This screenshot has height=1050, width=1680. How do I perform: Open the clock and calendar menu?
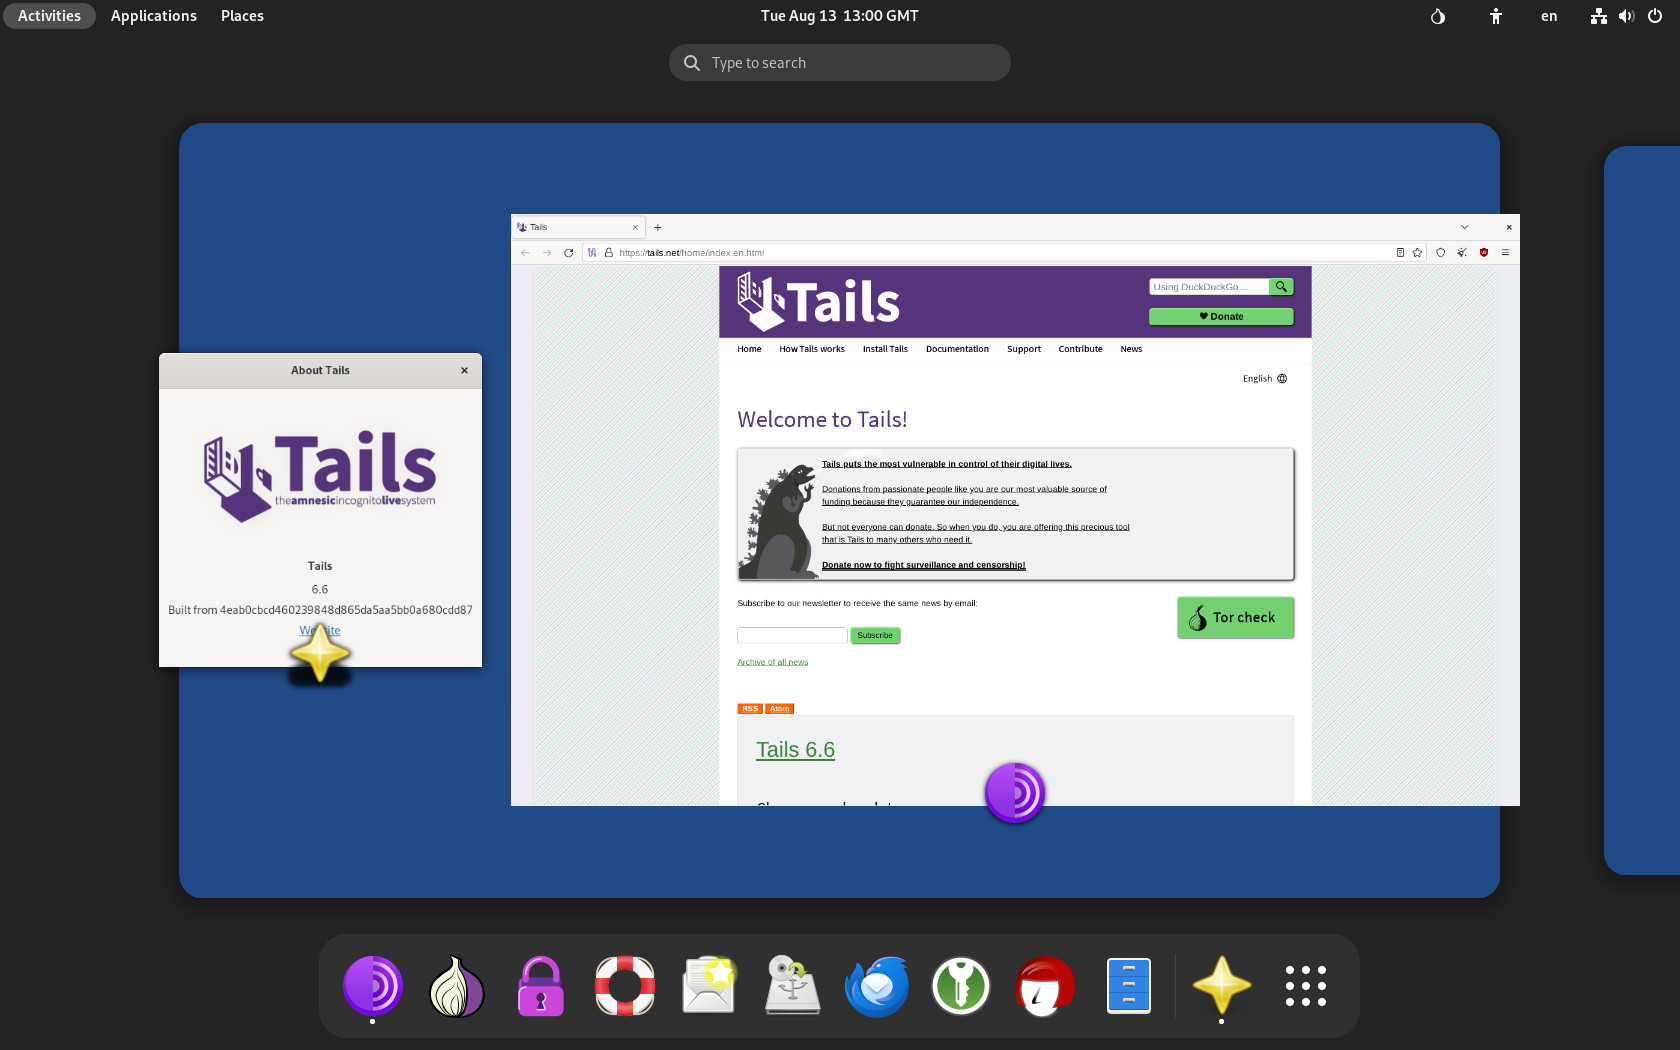point(840,16)
